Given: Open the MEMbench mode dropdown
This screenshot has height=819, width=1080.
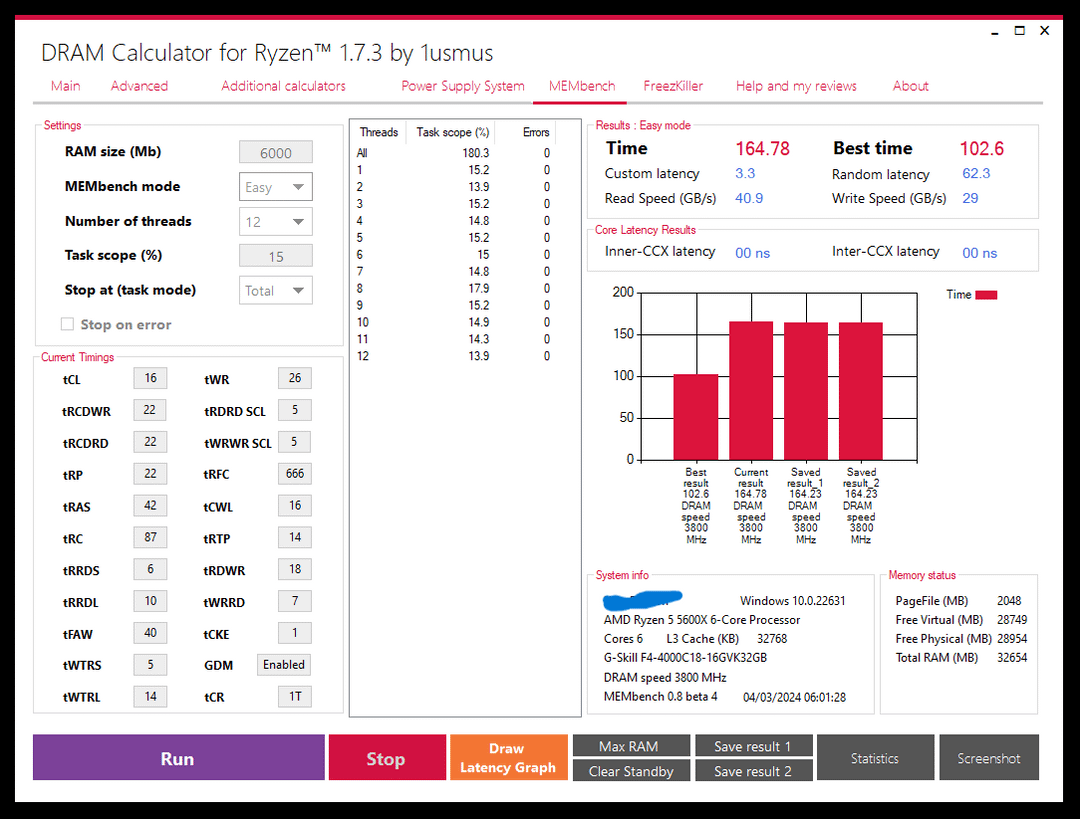Looking at the screenshot, I should coord(276,187).
